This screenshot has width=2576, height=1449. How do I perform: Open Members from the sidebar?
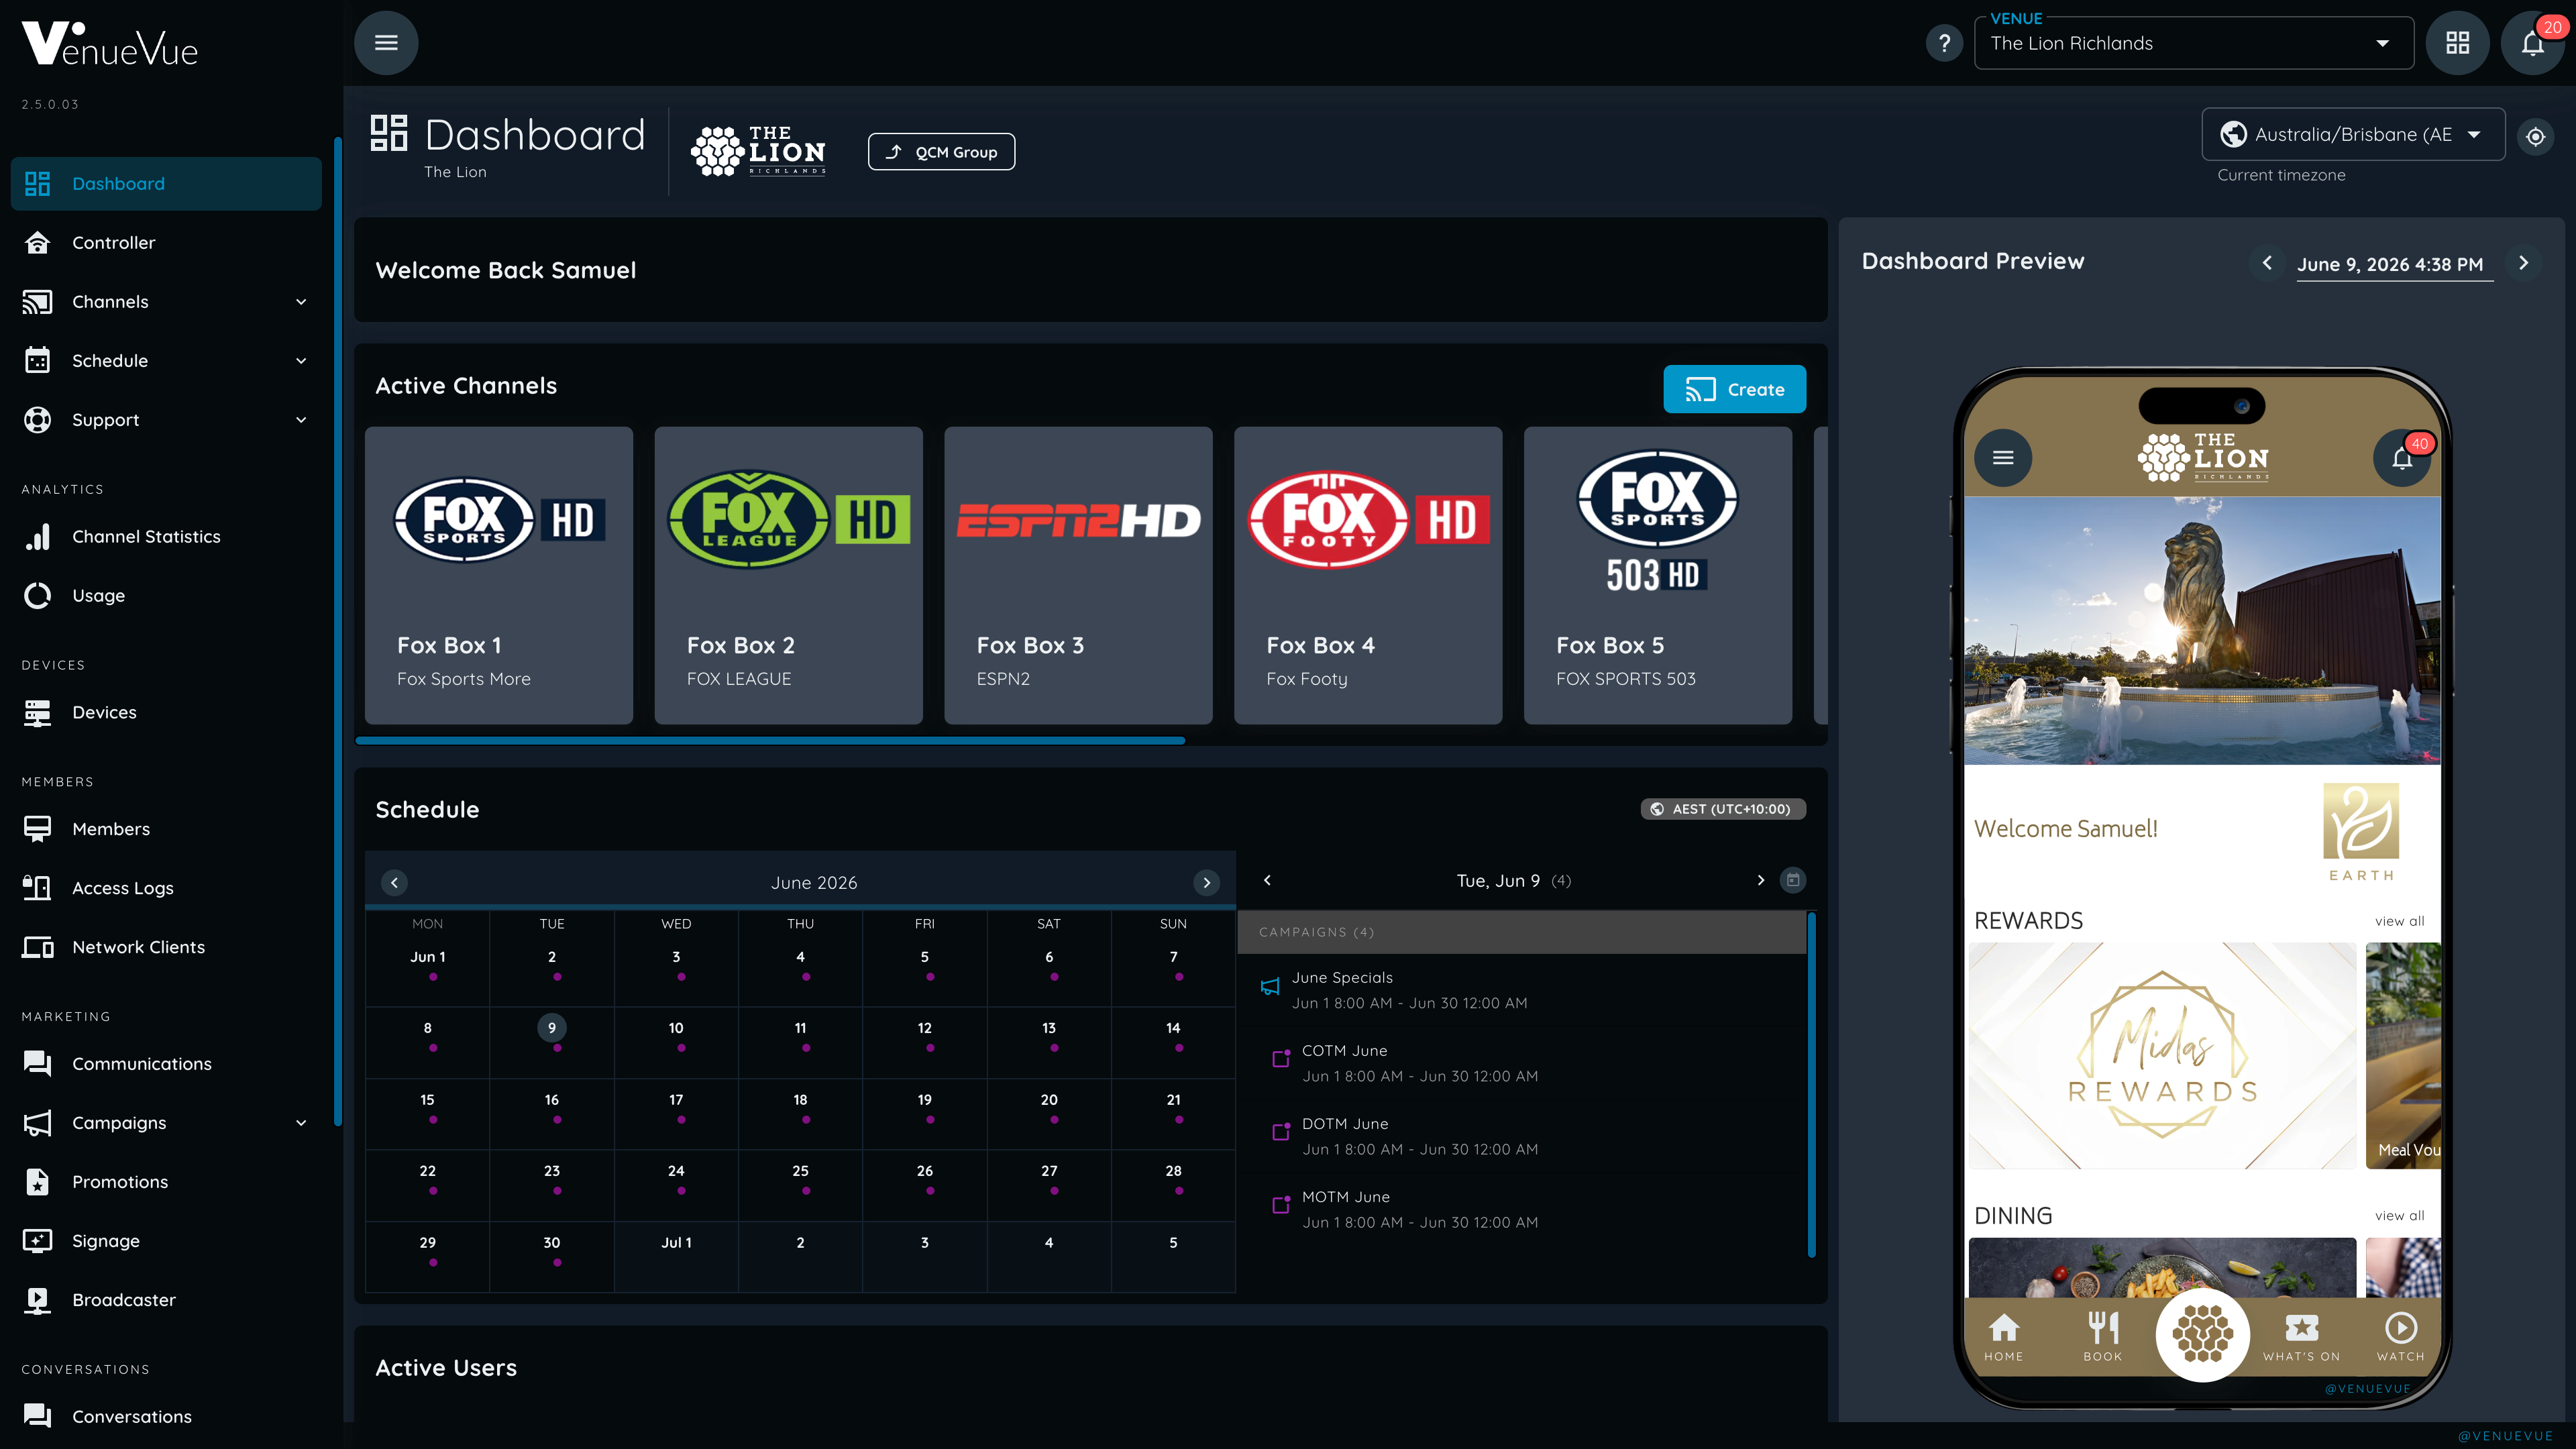coord(166,829)
